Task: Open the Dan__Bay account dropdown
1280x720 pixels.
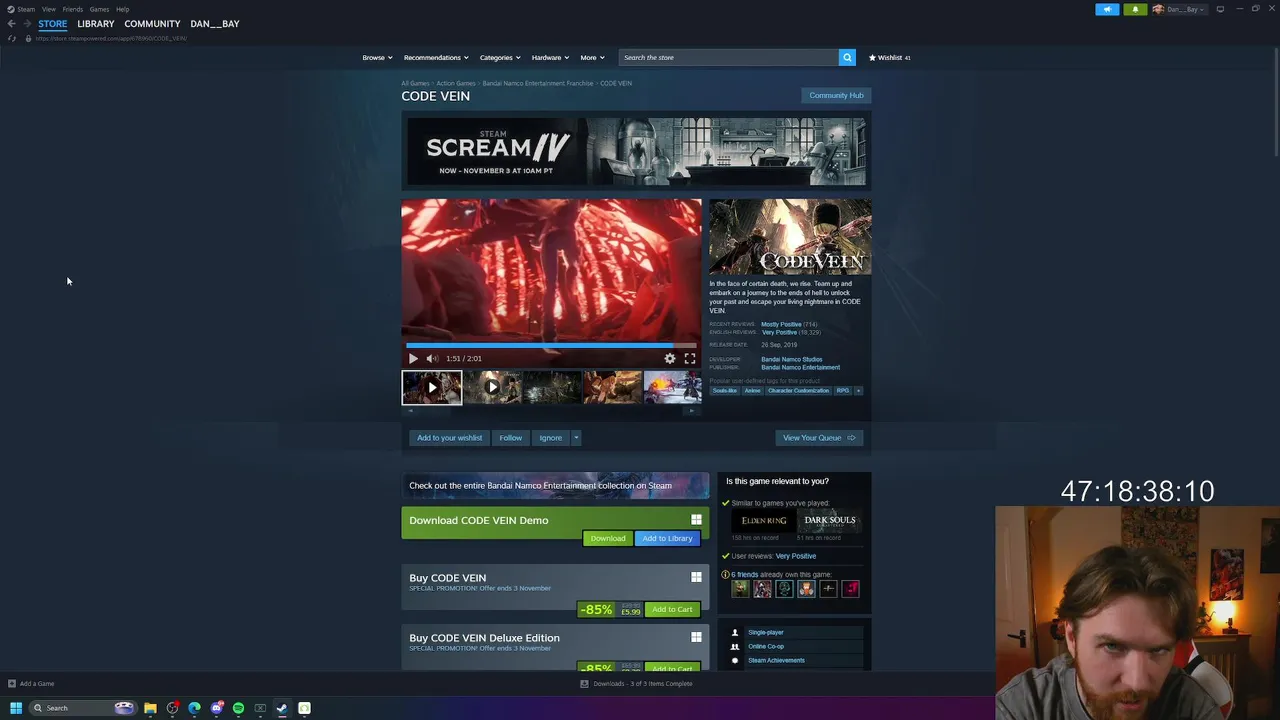Action: [x=1180, y=9]
